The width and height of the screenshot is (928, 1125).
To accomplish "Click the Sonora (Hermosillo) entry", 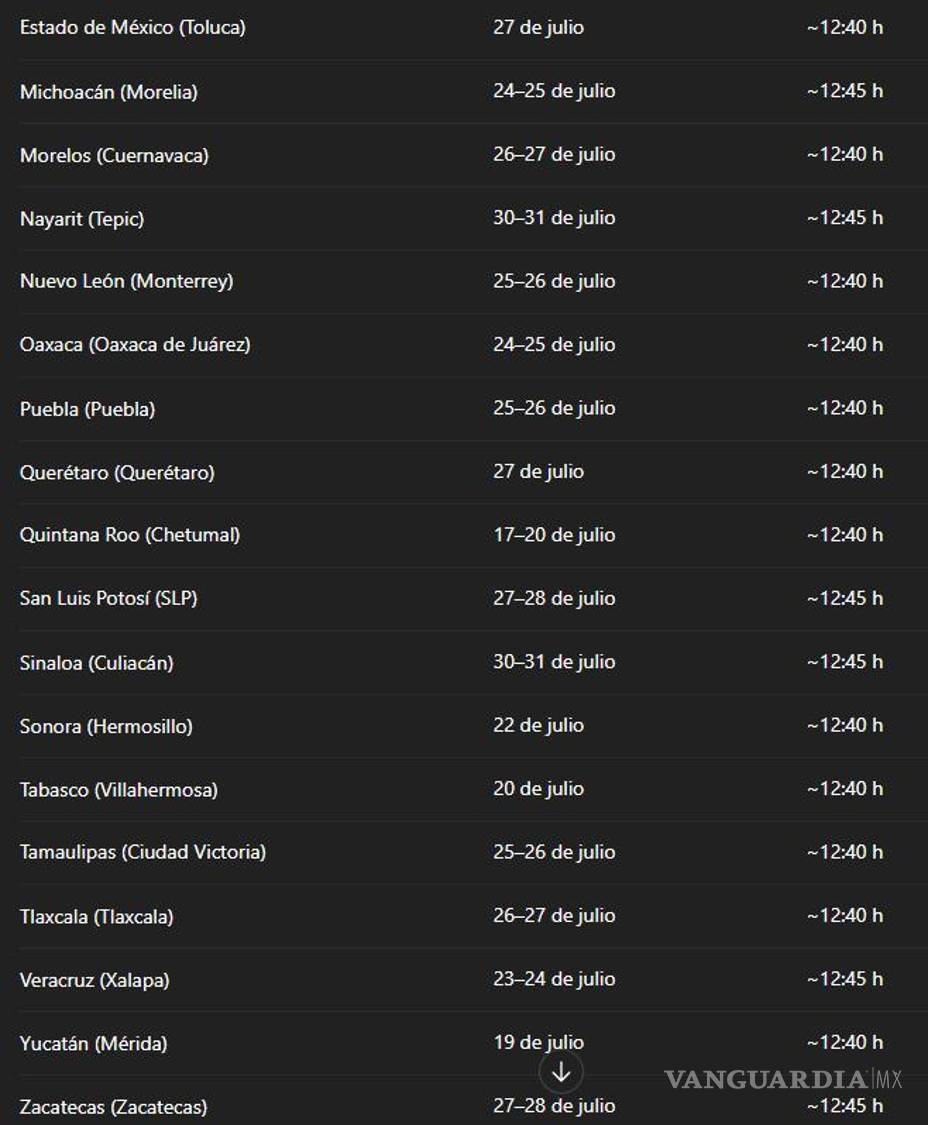I will click(x=106, y=726).
